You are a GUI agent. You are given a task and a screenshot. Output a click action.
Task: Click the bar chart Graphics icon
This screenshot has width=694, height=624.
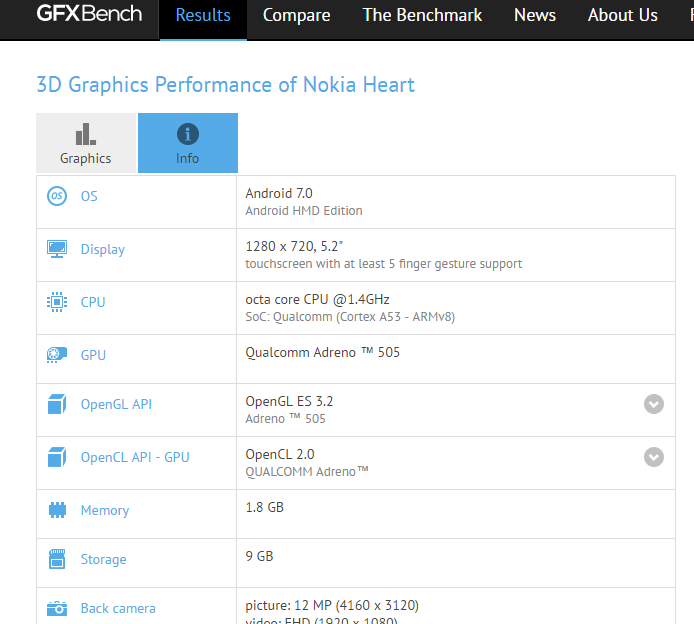(85, 134)
